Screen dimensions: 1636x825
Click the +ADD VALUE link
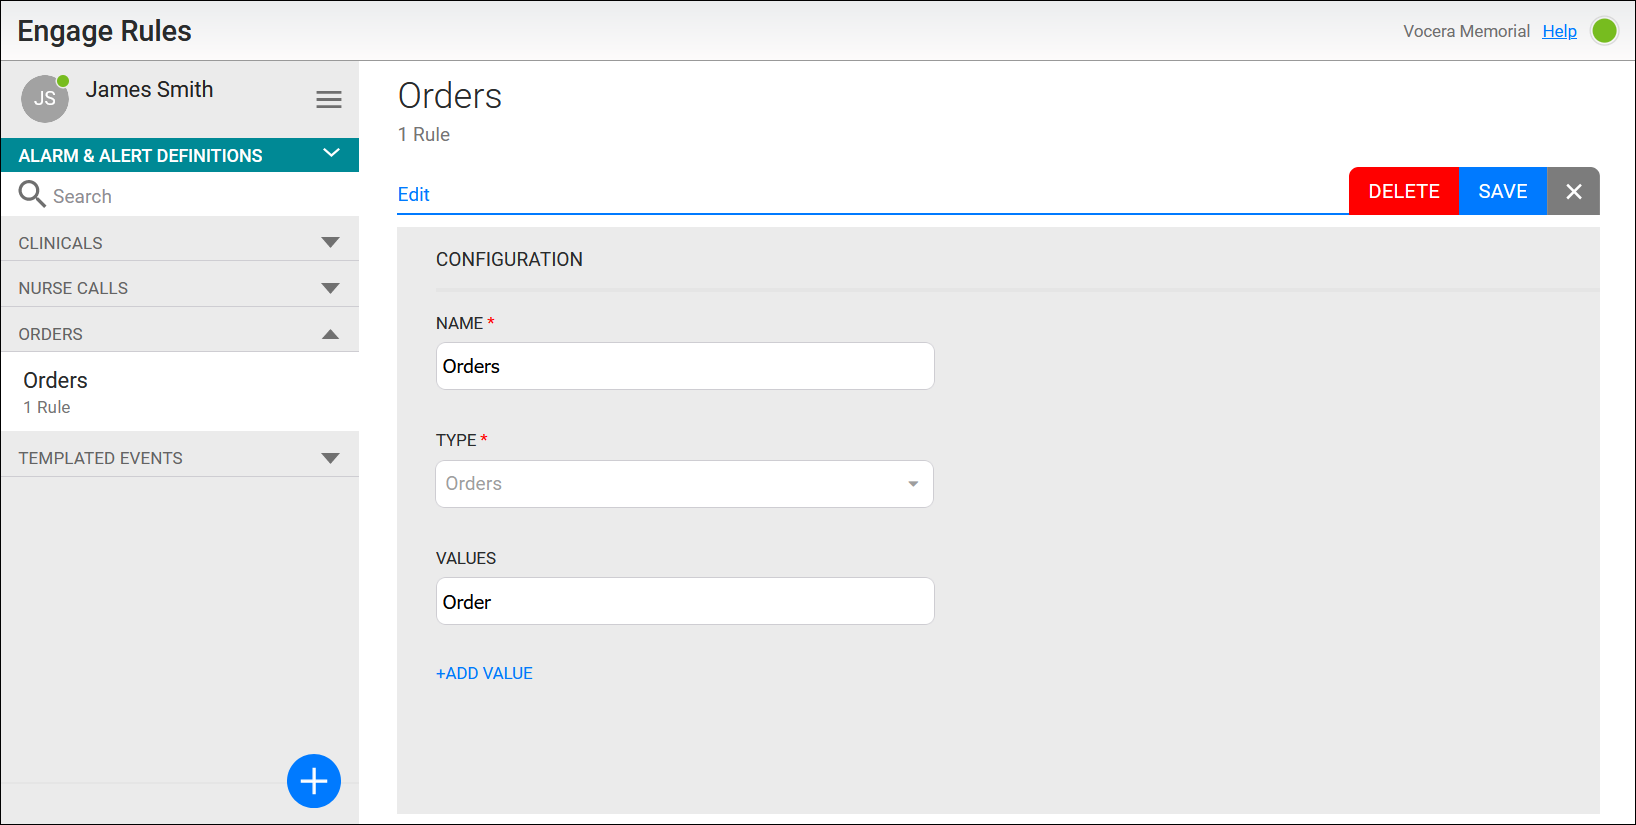484,673
